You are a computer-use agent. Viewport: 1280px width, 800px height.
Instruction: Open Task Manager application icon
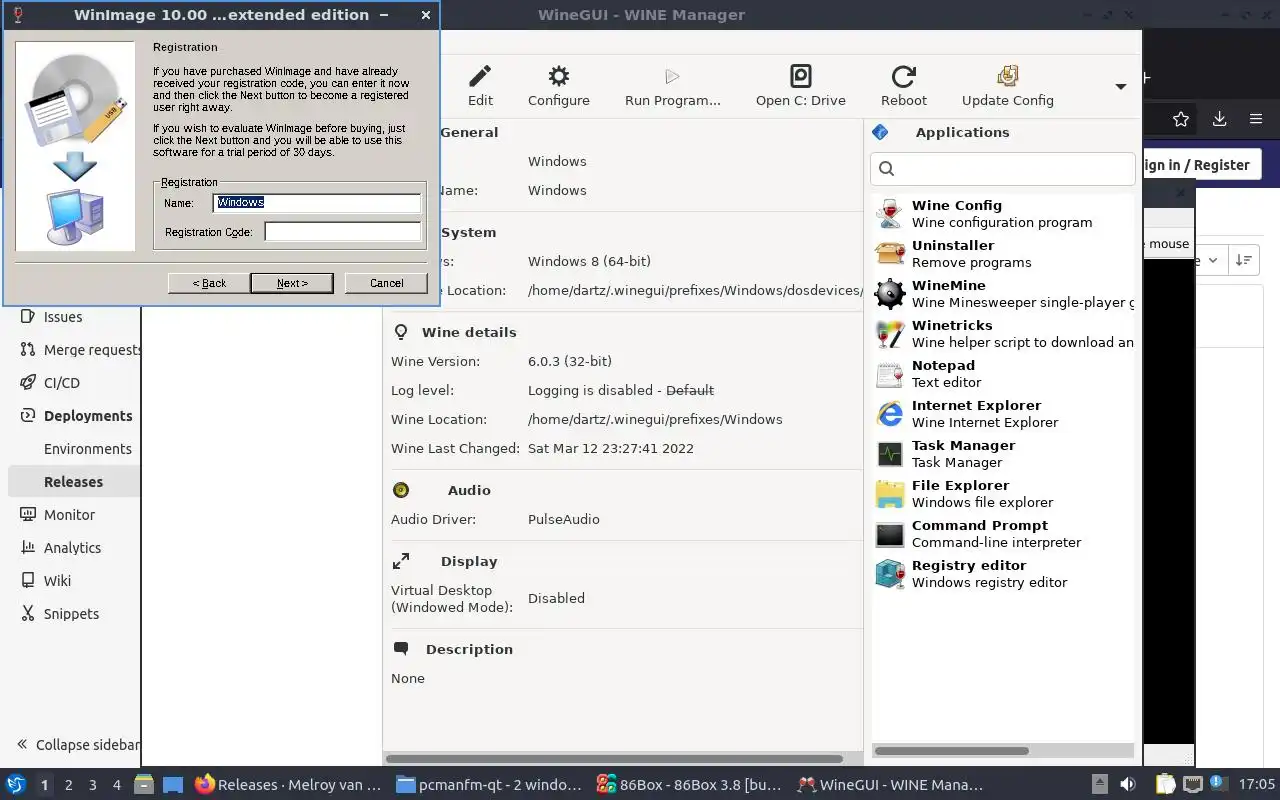pos(889,453)
